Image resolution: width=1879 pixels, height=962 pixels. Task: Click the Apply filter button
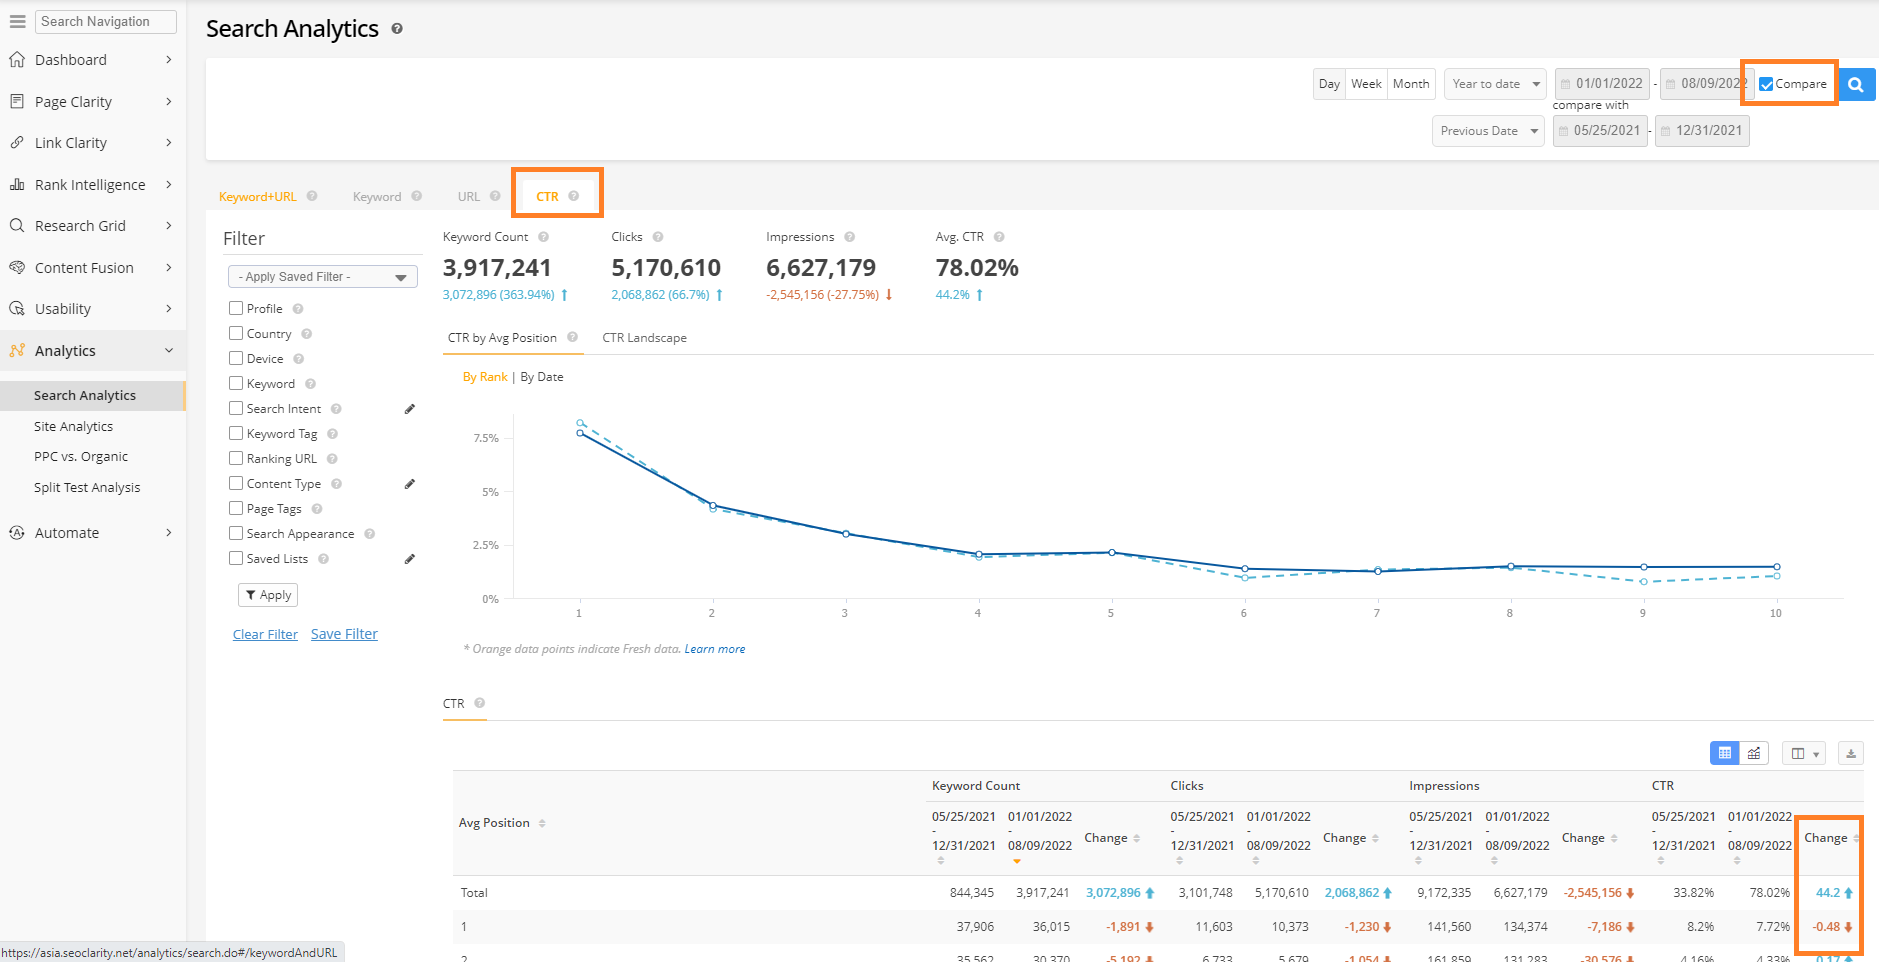(268, 595)
